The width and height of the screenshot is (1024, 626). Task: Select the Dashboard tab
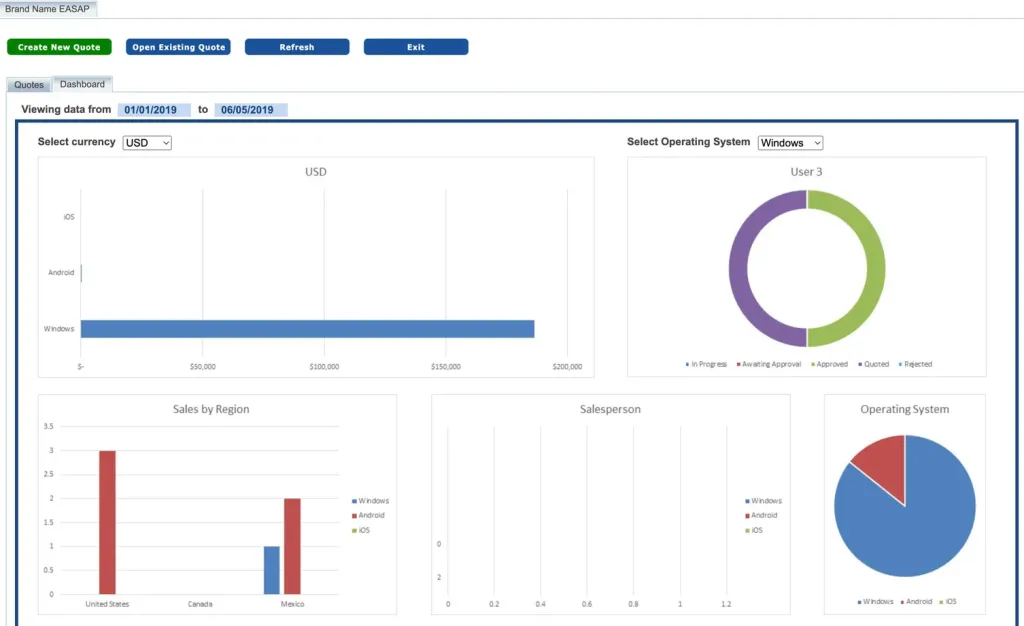pos(82,84)
